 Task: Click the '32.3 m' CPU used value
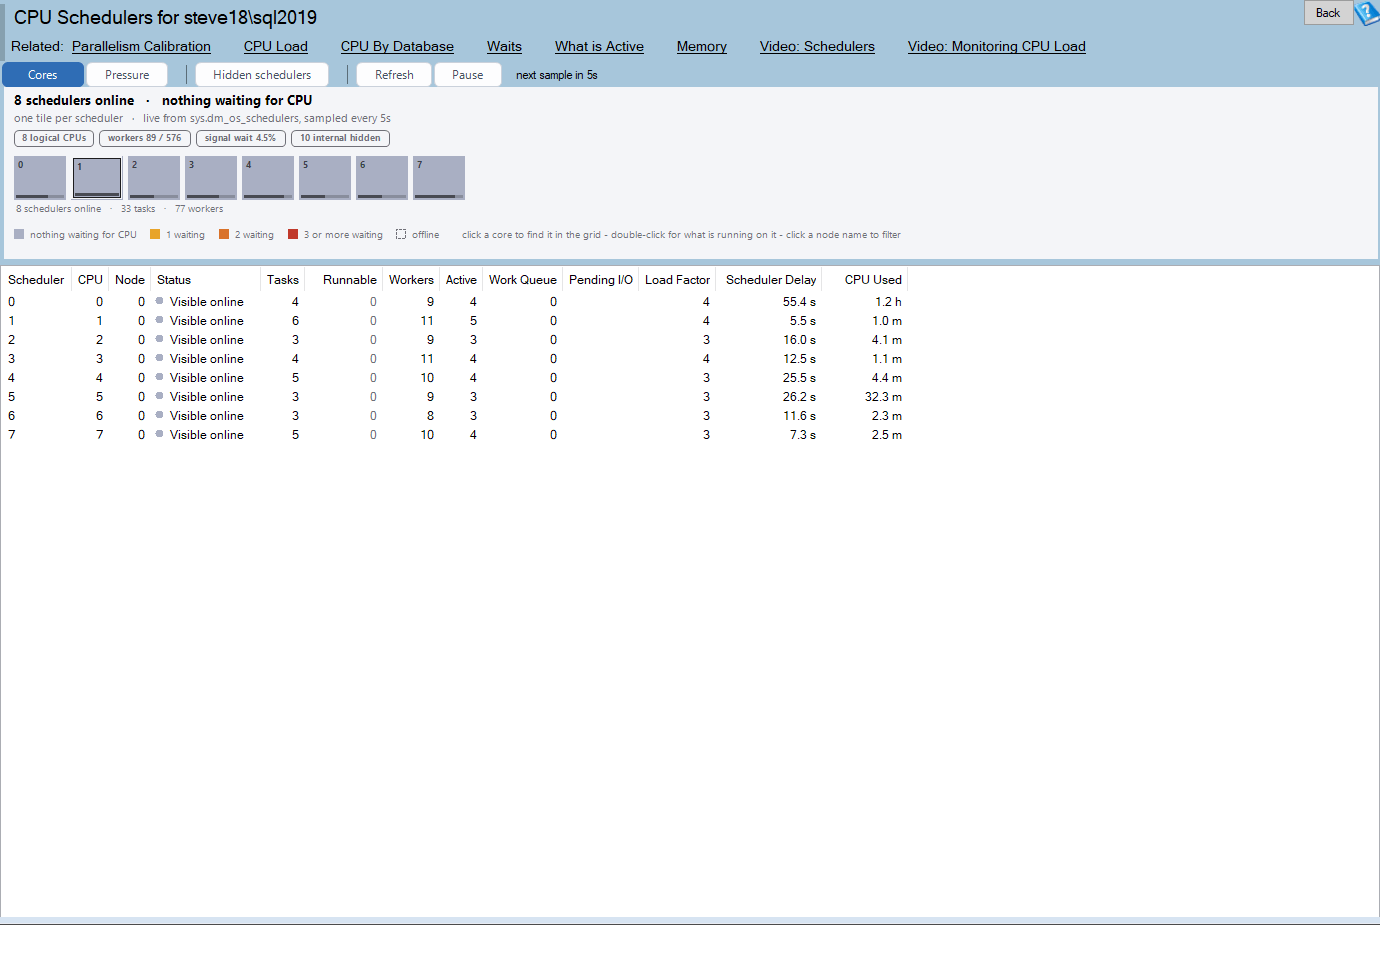tap(883, 397)
